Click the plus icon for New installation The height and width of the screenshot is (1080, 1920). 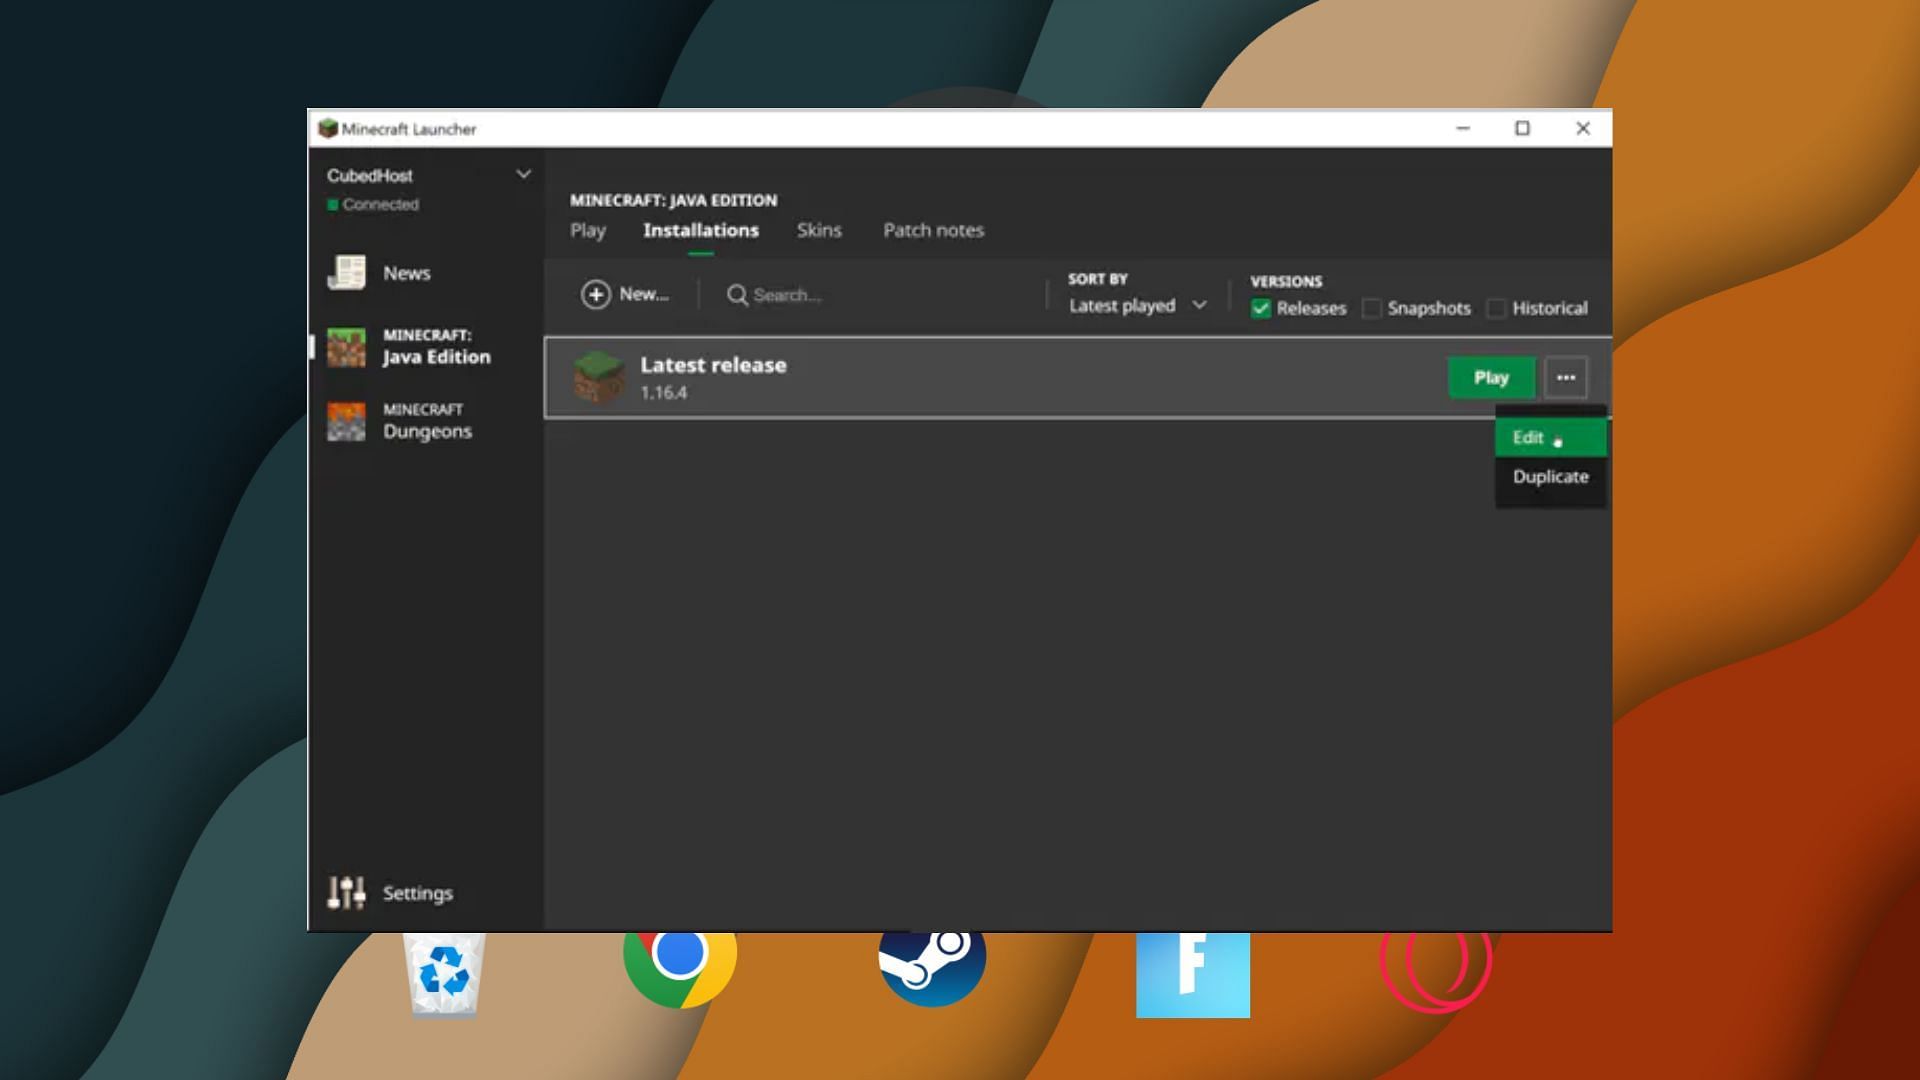coord(596,294)
